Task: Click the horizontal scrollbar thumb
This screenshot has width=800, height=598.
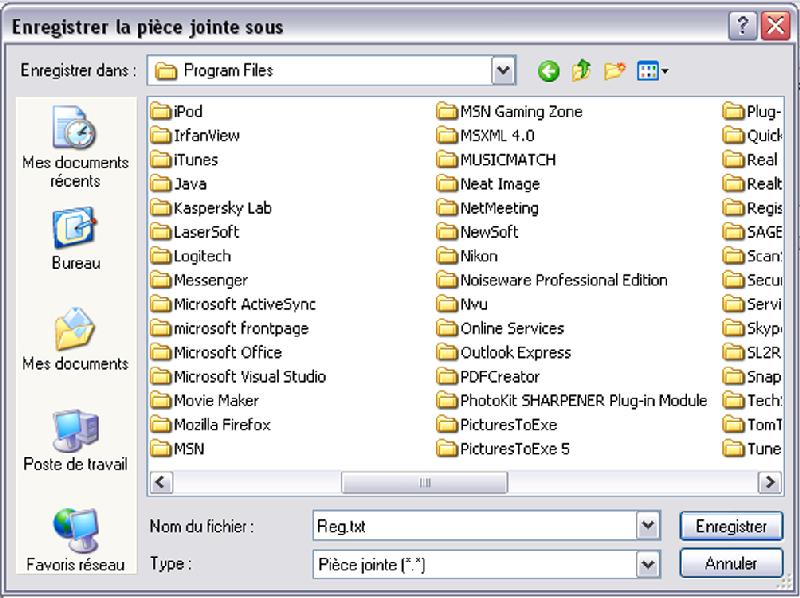Action: pyautogui.click(x=424, y=482)
